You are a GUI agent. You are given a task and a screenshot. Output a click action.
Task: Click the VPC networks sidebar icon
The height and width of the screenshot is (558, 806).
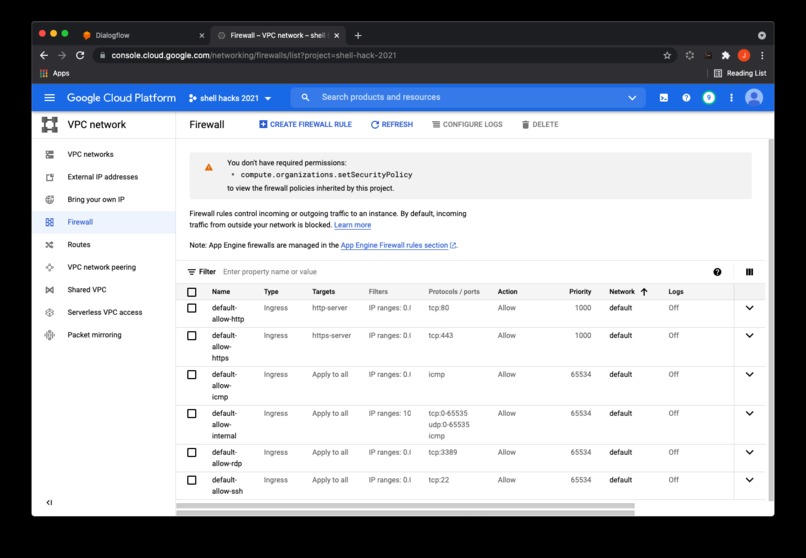(x=49, y=154)
